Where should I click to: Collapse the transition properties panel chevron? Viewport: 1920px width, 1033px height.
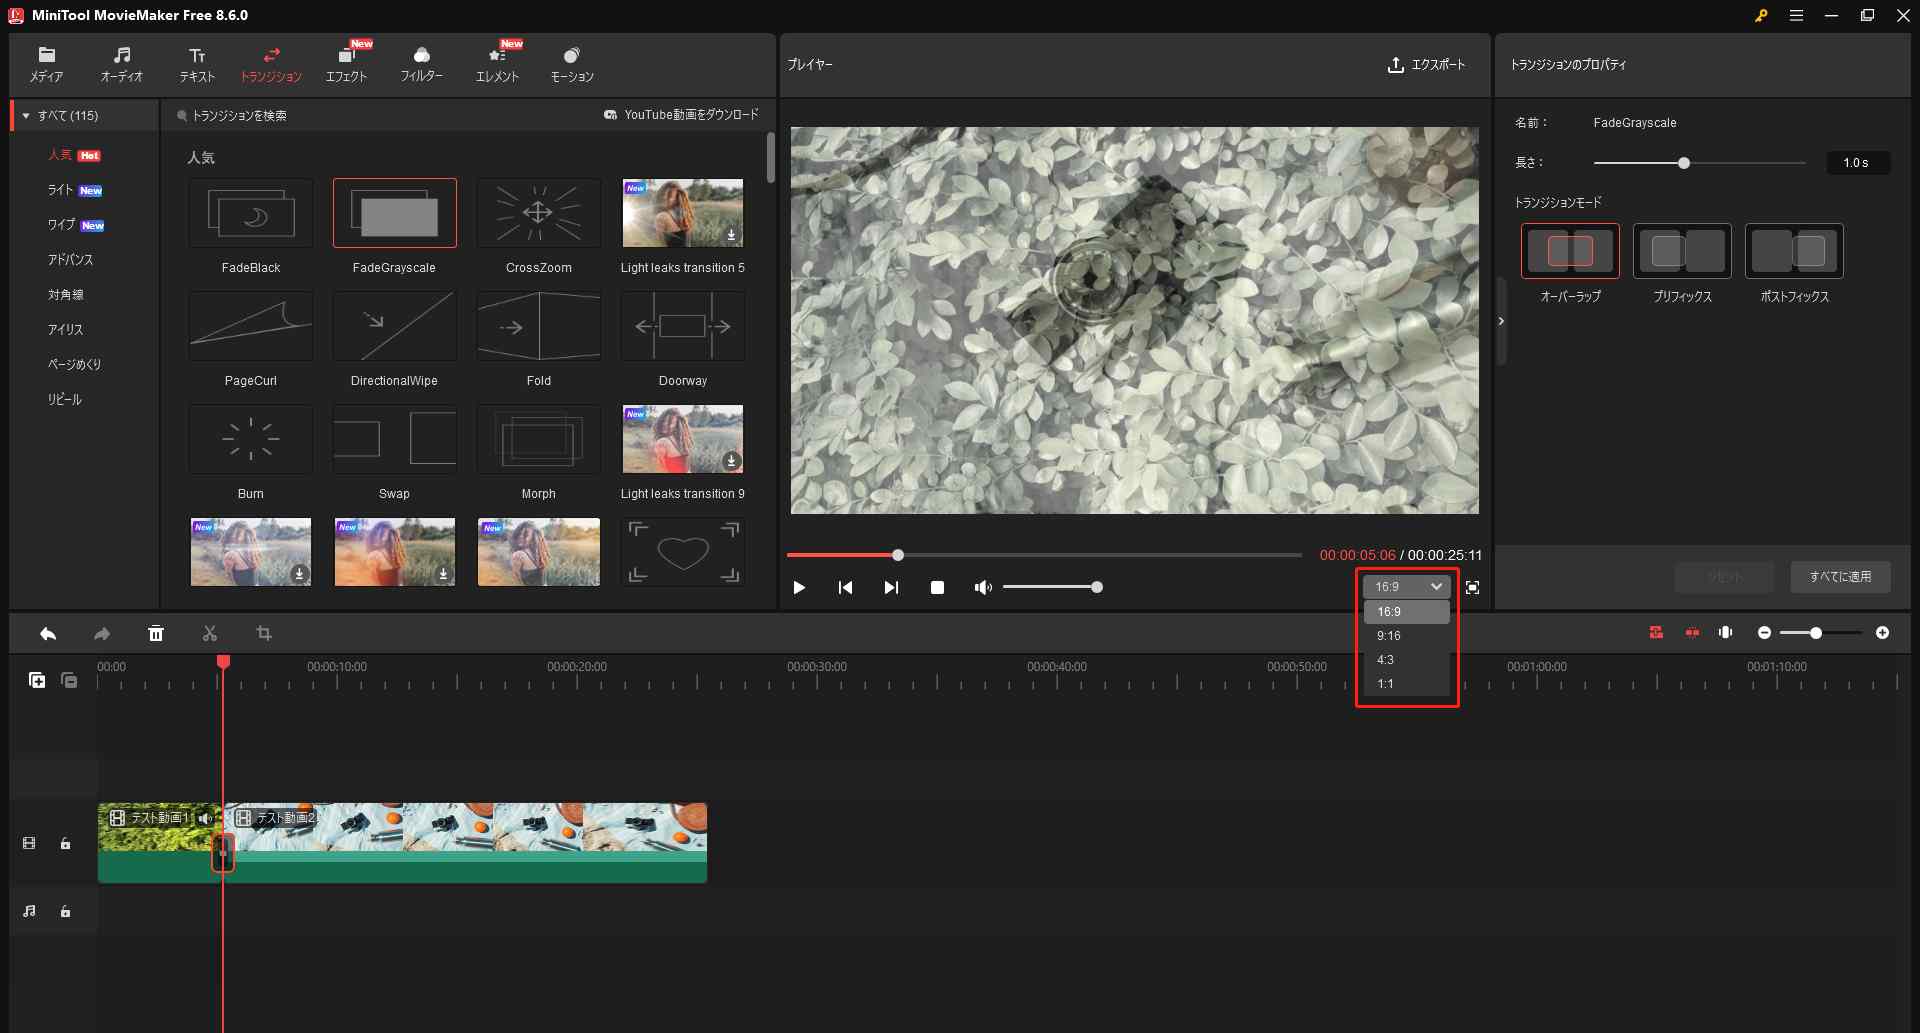click(x=1501, y=320)
